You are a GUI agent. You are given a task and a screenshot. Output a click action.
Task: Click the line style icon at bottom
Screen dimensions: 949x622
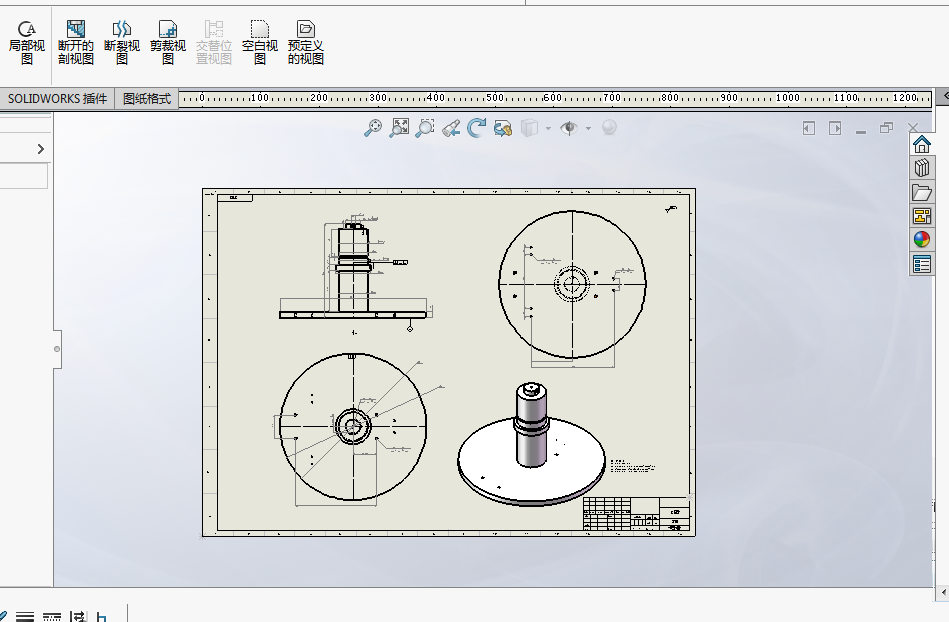52,617
